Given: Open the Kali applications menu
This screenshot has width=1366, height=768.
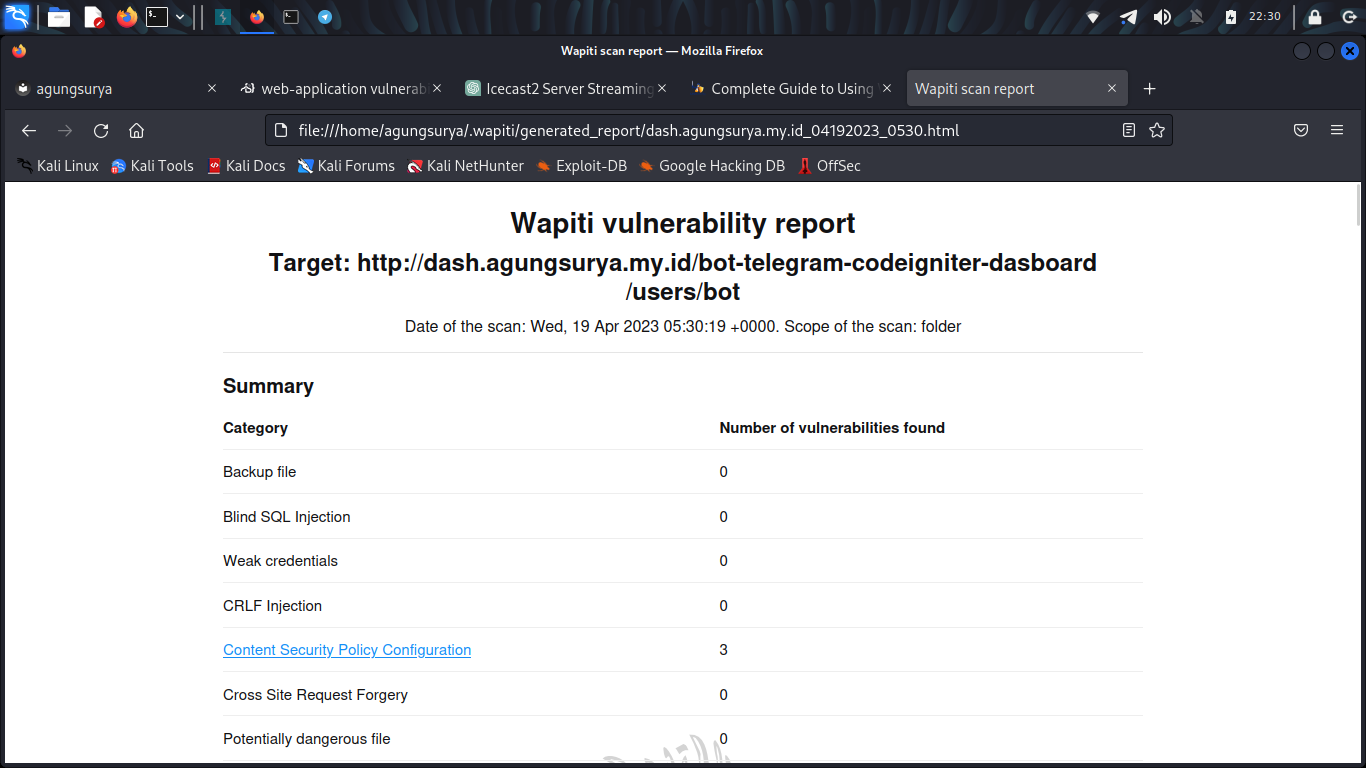Looking at the screenshot, I should coord(17,17).
